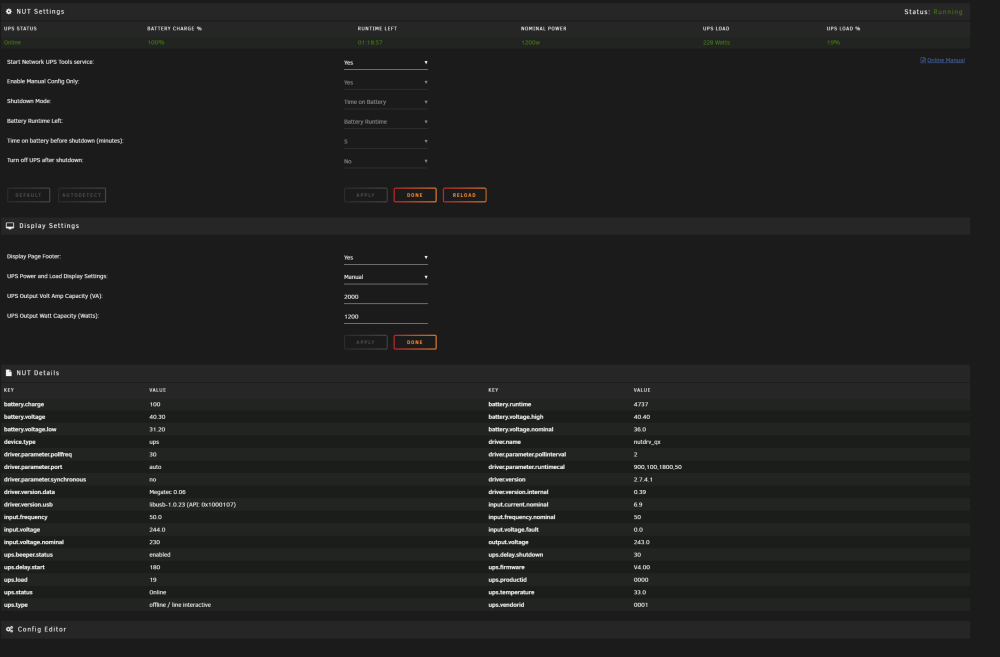Image resolution: width=1000 pixels, height=657 pixels.
Task: Expand the Shutdown Mode dropdown
Action: pos(385,102)
